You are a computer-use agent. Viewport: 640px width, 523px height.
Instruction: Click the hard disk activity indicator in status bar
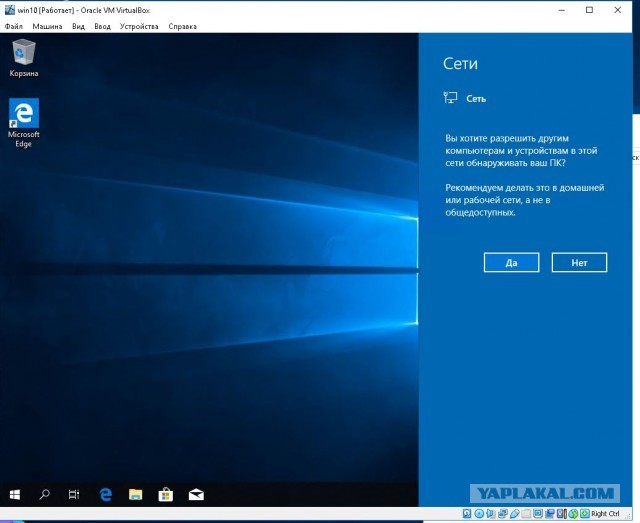click(467, 514)
